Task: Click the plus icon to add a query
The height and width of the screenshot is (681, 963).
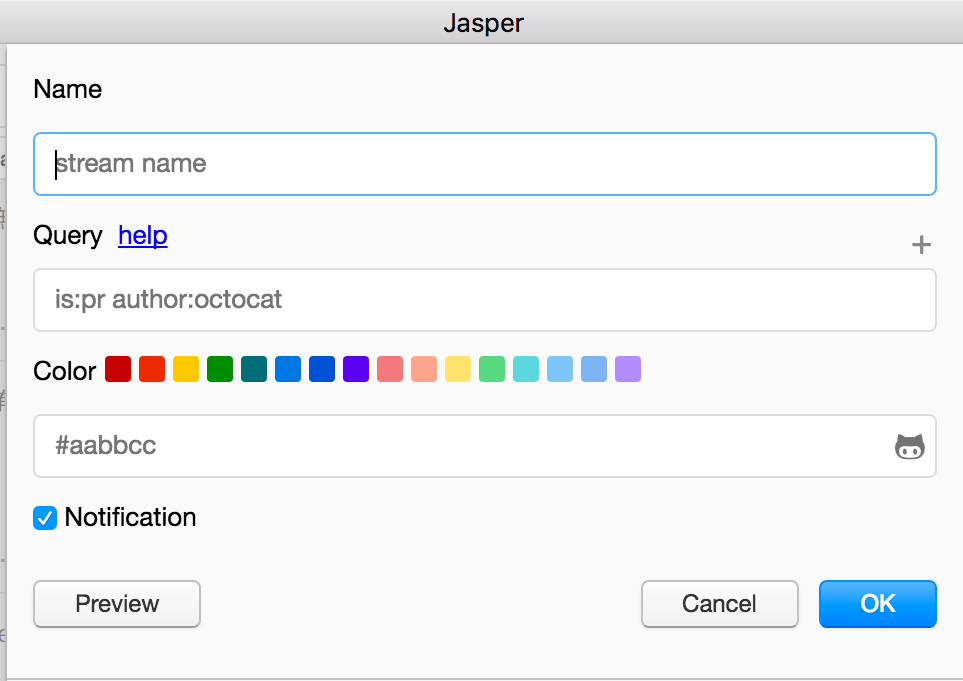Action: (x=920, y=243)
